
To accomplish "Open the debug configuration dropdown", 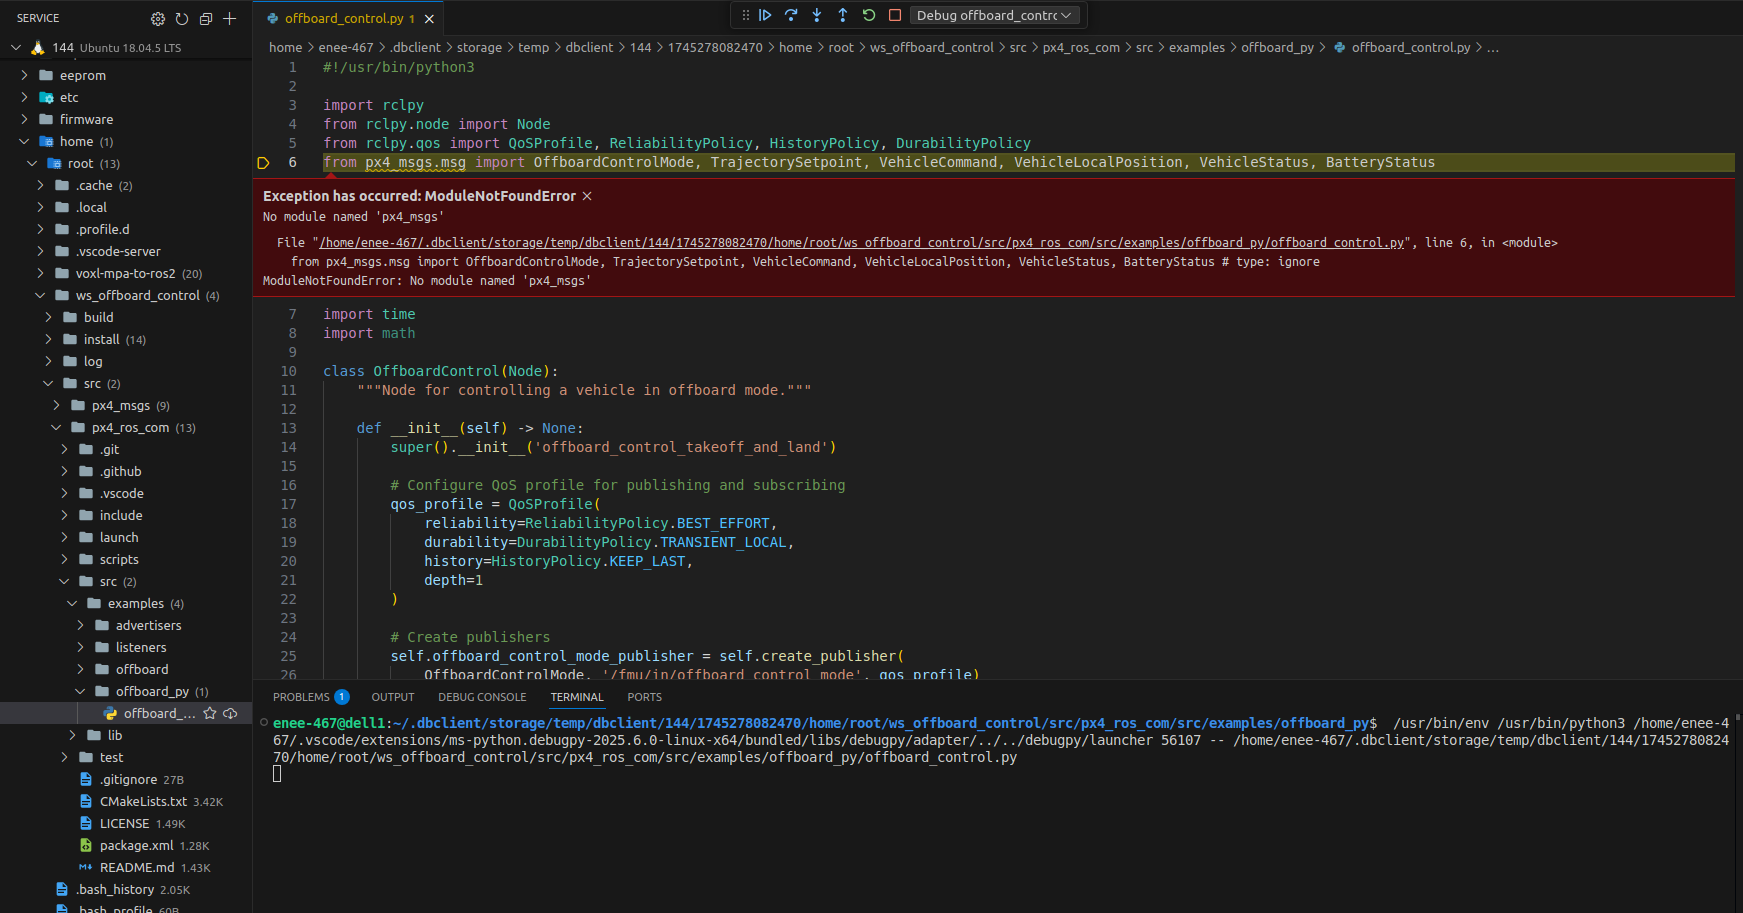I will (995, 15).
